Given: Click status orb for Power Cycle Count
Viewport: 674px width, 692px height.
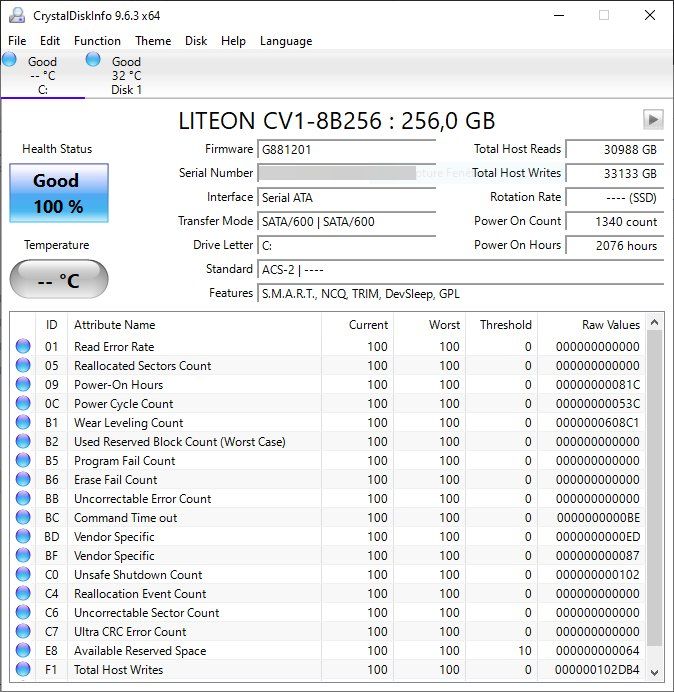Looking at the screenshot, I should click(x=23, y=403).
